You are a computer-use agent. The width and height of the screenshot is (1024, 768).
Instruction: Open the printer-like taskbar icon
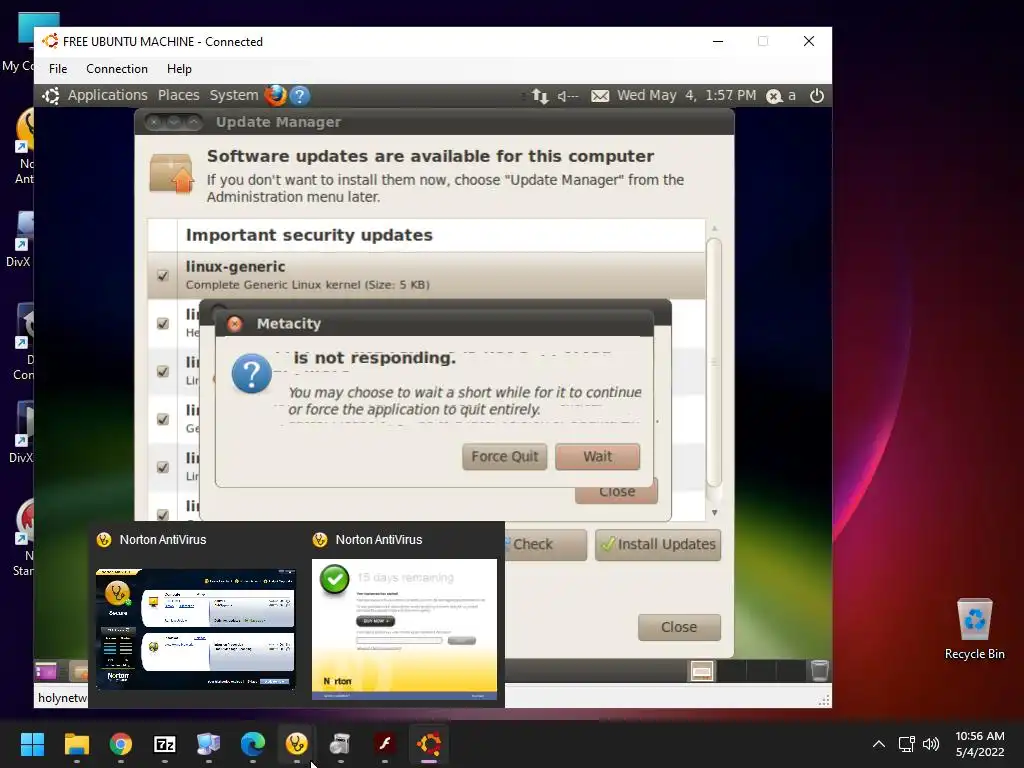[341, 744]
